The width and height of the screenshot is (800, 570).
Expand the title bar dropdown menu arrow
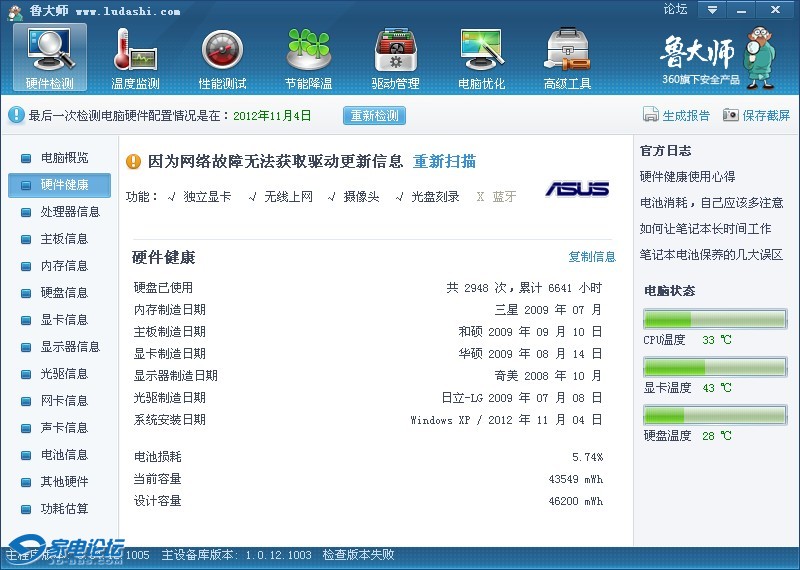tap(712, 10)
